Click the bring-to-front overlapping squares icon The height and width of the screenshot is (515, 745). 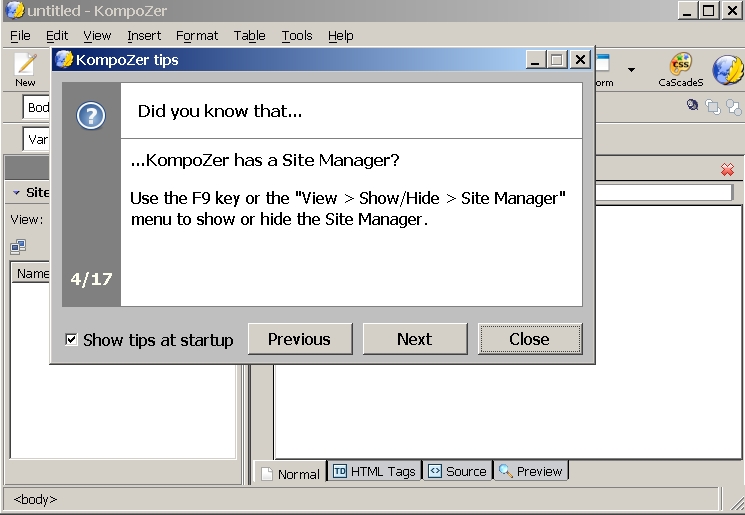pyautogui.click(x=713, y=106)
